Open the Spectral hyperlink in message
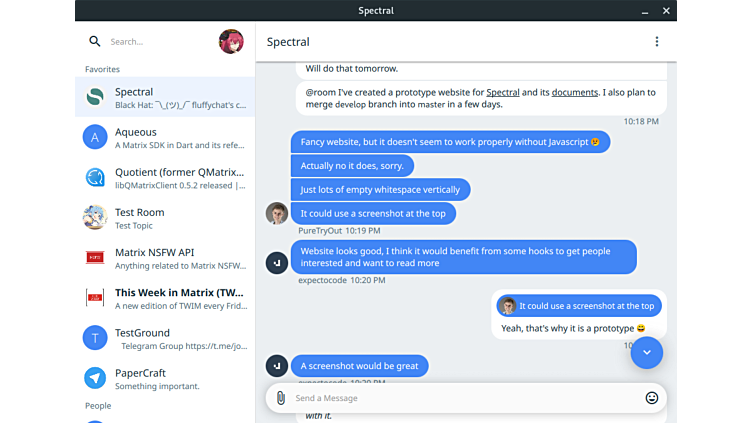This screenshot has width=752, height=423. click(x=503, y=92)
